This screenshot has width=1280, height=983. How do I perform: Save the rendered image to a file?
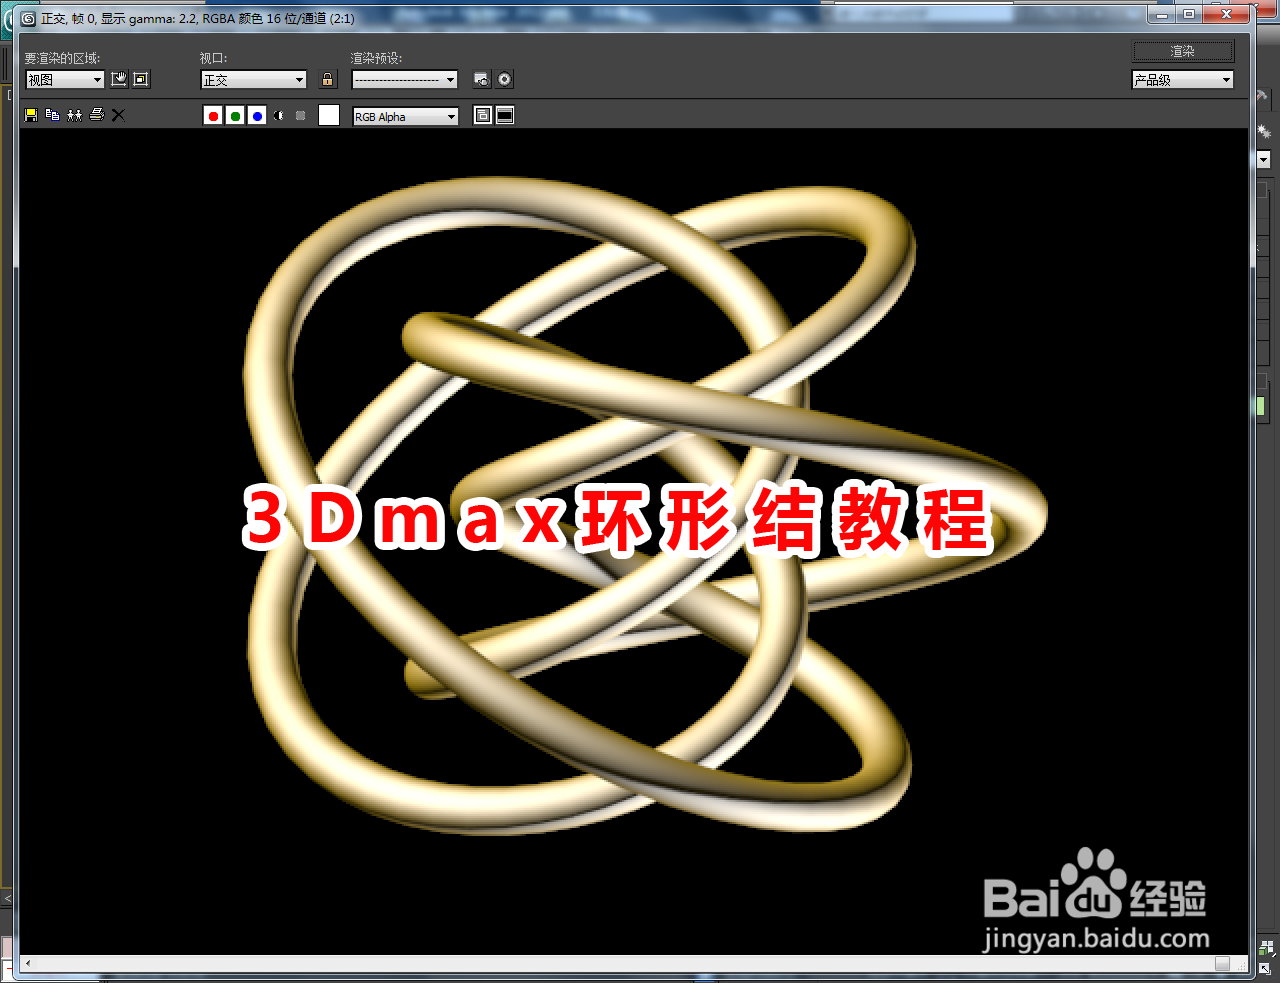pos(30,115)
